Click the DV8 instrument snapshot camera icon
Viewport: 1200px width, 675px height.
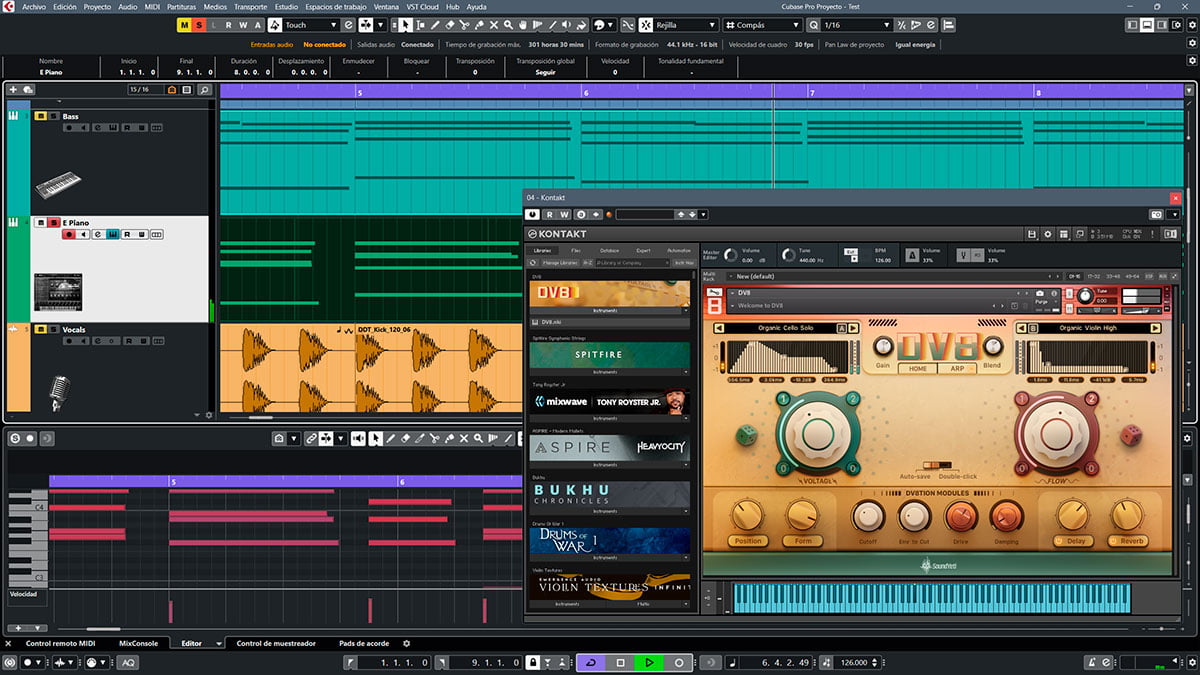tap(1040, 293)
